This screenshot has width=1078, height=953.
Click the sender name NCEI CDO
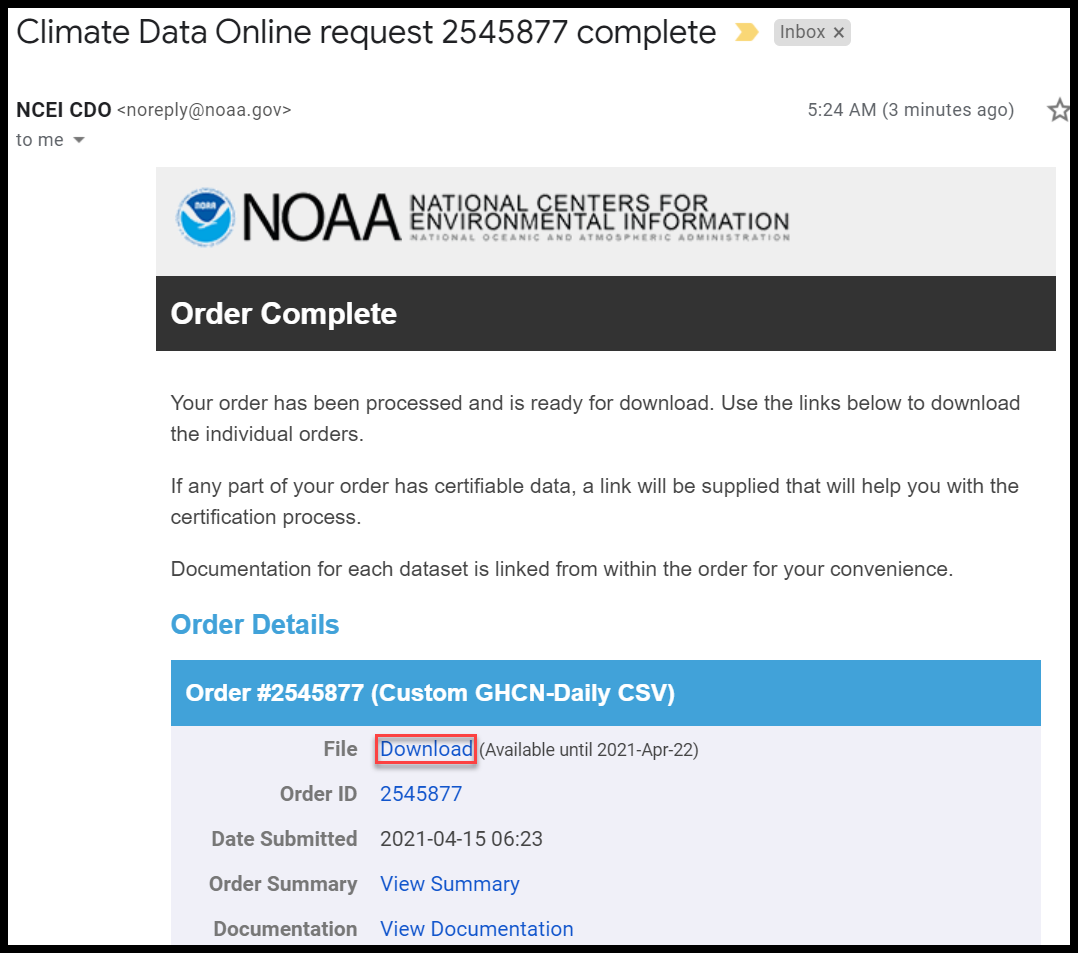click(63, 110)
